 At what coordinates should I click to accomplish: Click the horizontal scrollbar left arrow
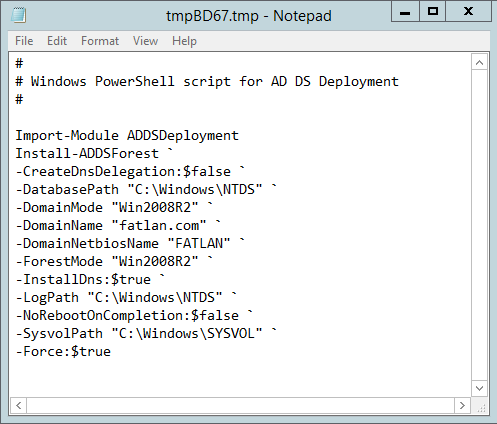[x=19, y=405]
